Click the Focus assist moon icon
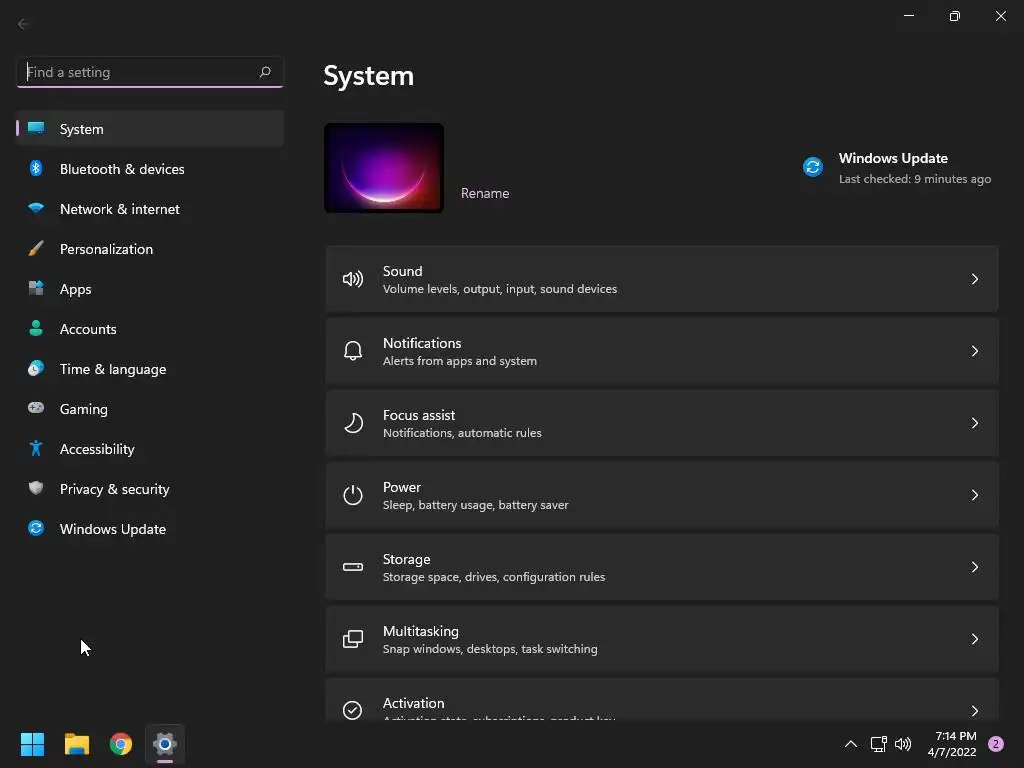This screenshot has width=1024, height=768. [353, 423]
